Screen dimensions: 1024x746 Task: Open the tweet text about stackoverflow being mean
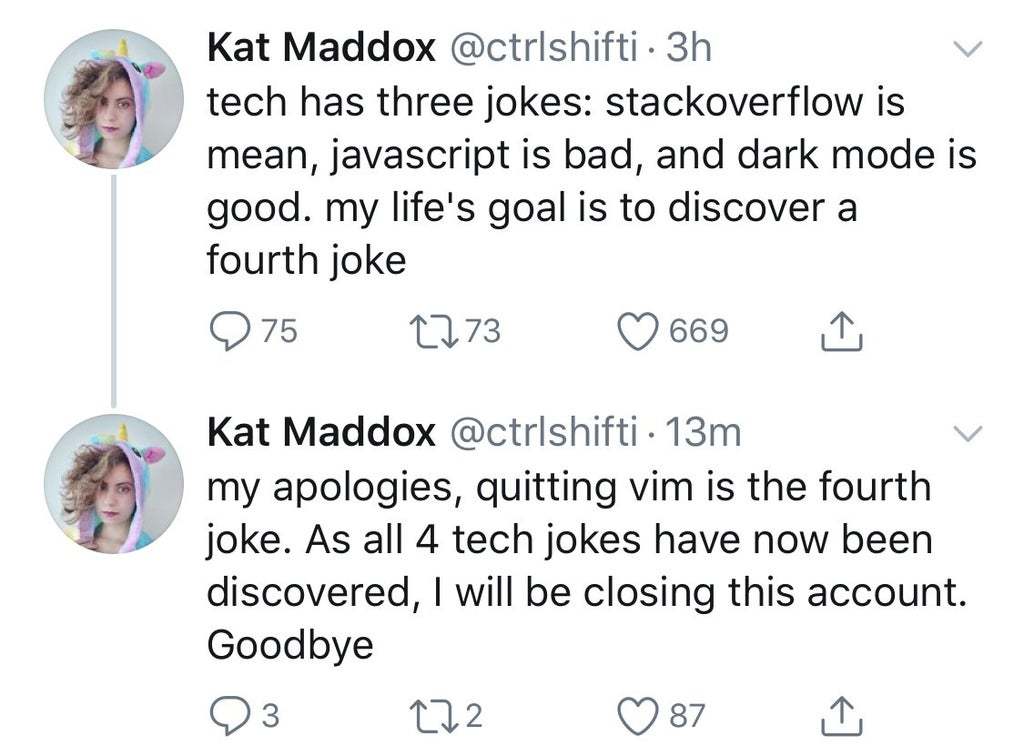pyautogui.click(x=590, y=180)
